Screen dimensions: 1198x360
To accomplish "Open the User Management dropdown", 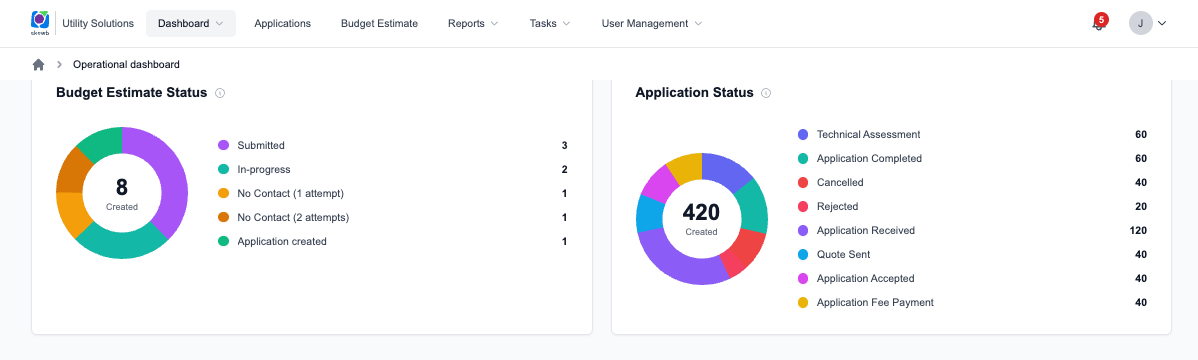I will [652, 24].
